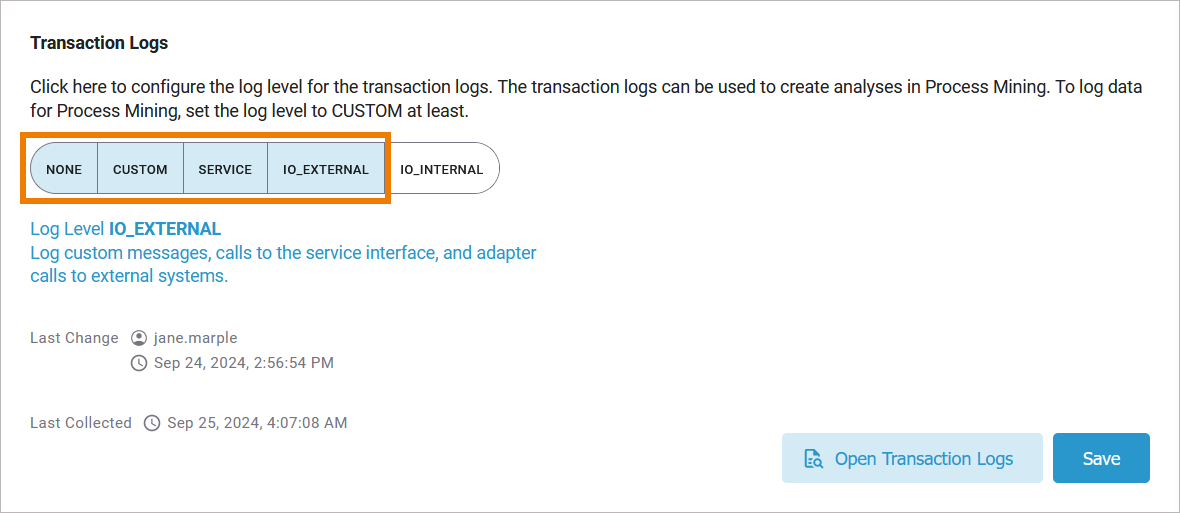Screen dimensions: 1180x513
Task: Click the clock icon beside Last Collected time
Action: coord(152,423)
